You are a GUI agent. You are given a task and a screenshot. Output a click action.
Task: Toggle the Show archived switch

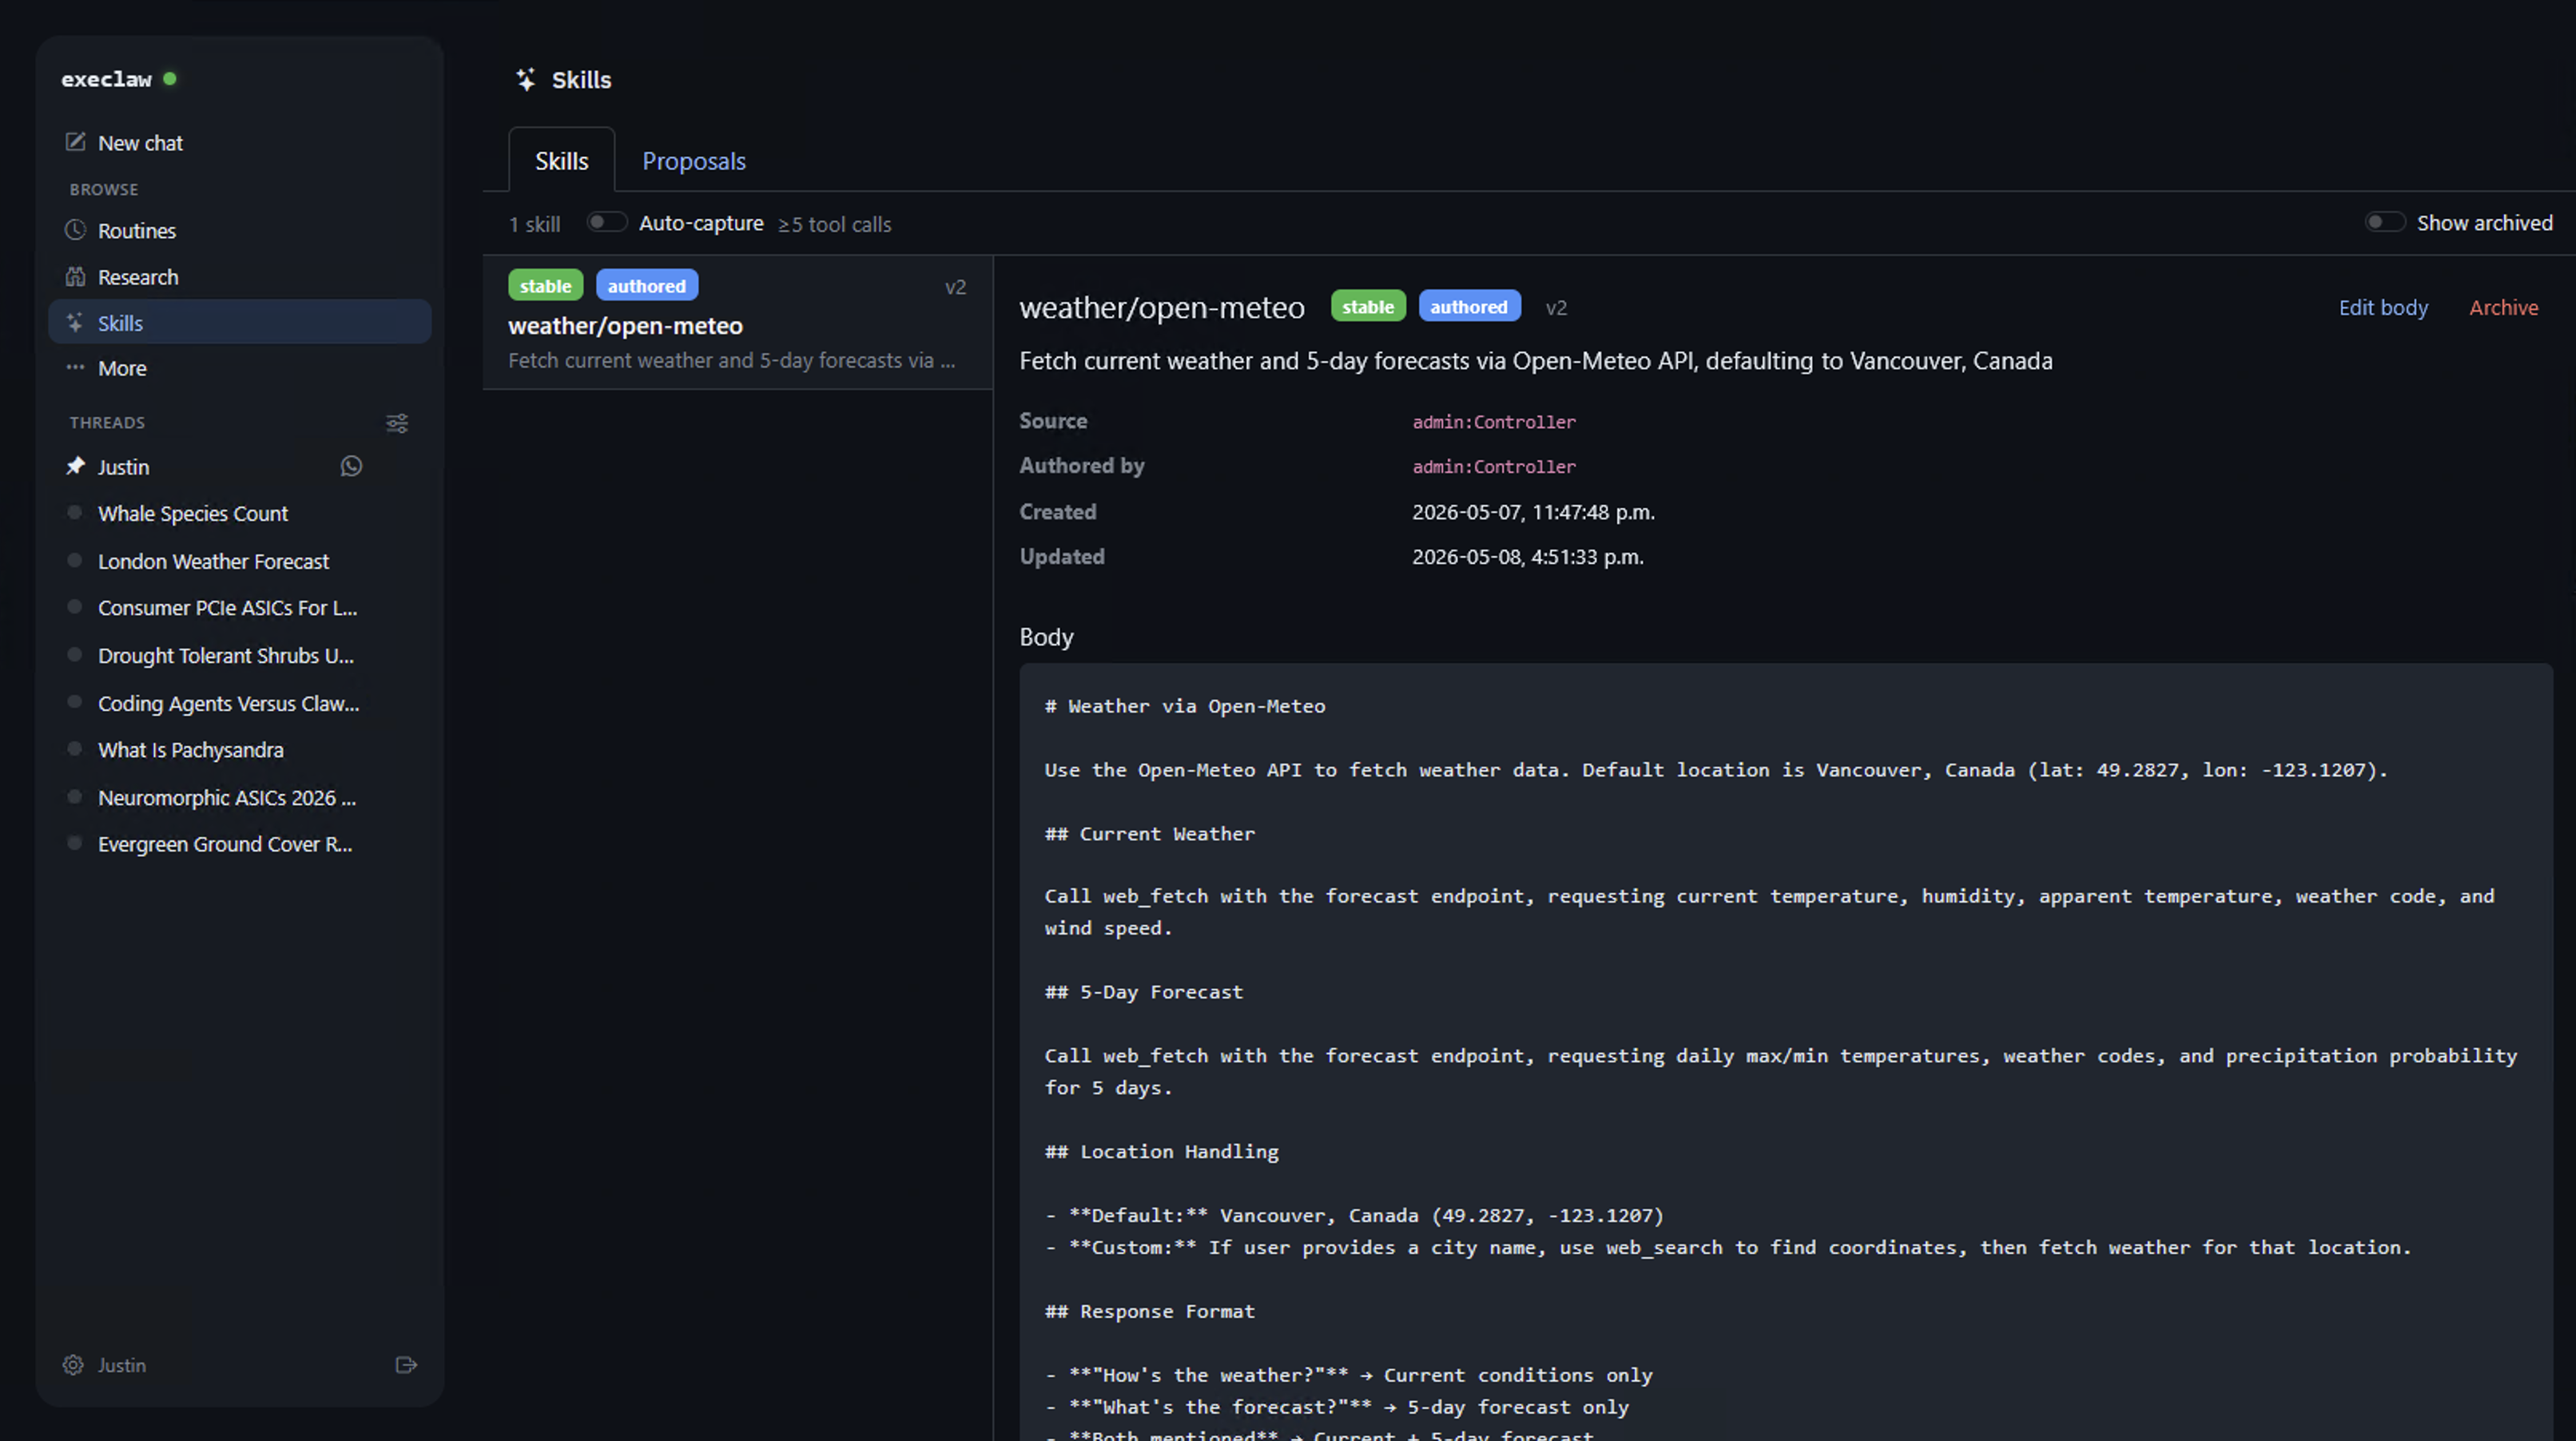pyautogui.click(x=2384, y=222)
